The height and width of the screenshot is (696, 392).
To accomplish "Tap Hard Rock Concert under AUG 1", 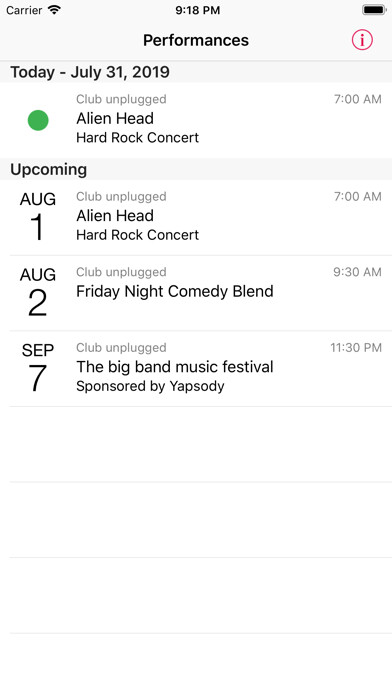I will pos(138,235).
